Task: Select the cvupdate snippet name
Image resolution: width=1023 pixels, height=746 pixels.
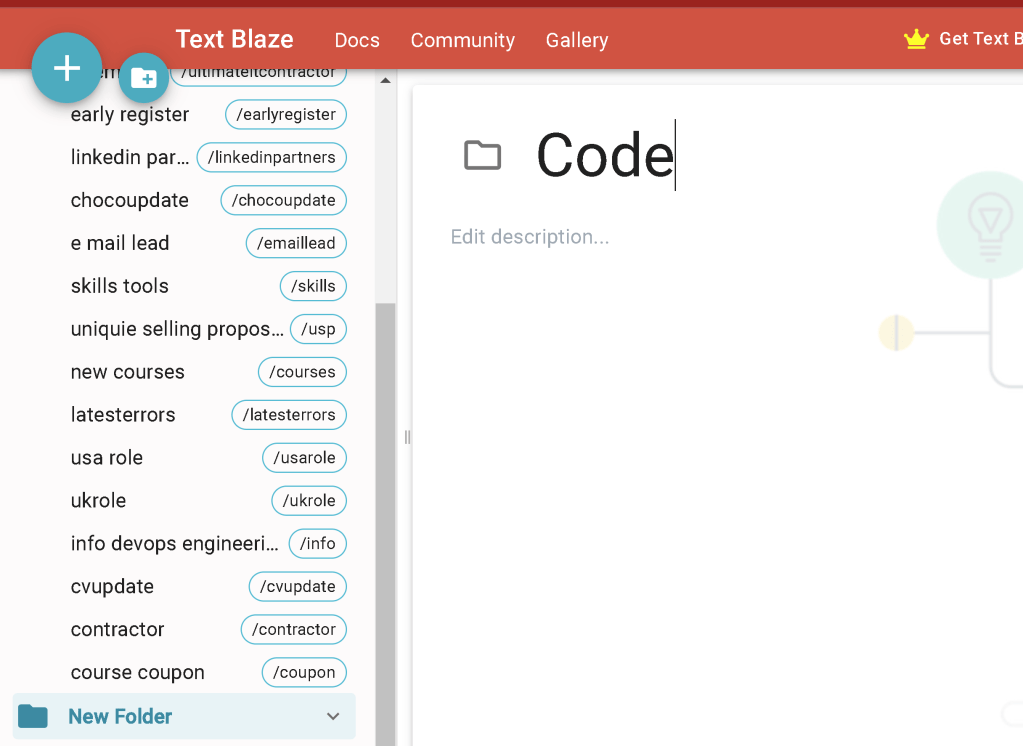Action: pos(112,587)
